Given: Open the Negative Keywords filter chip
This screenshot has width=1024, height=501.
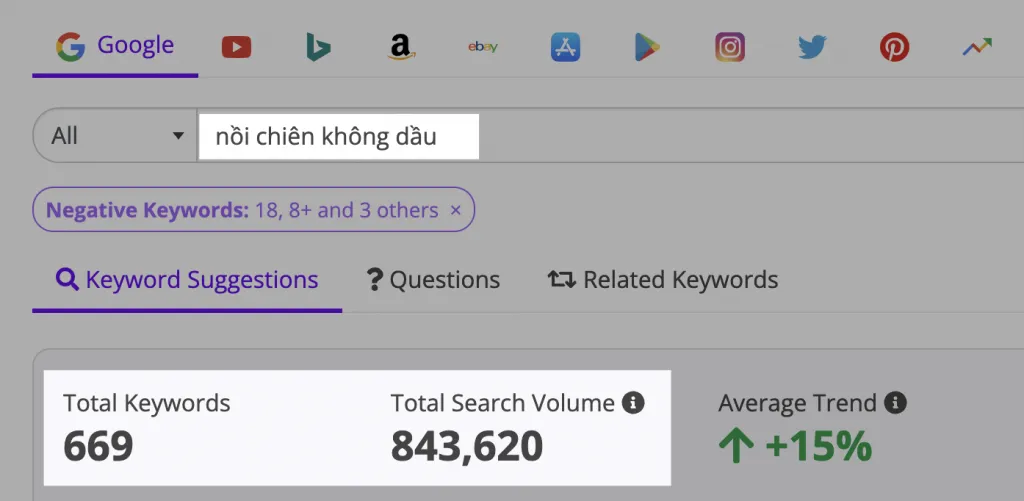Looking at the screenshot, I should tap(240, 210).
